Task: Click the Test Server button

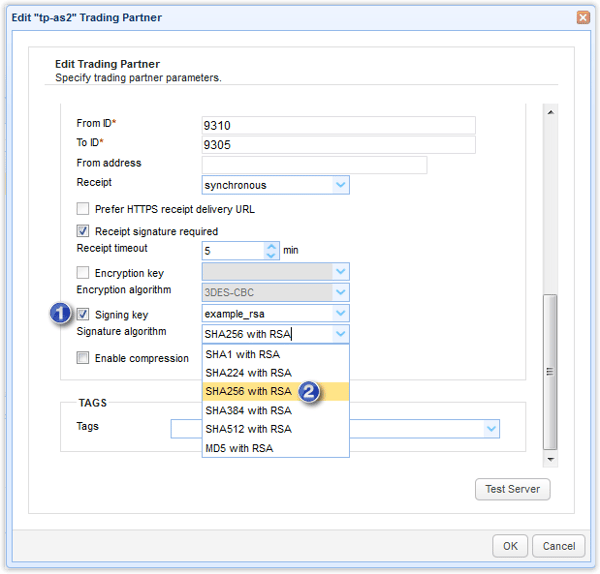Action: point(512,489)
